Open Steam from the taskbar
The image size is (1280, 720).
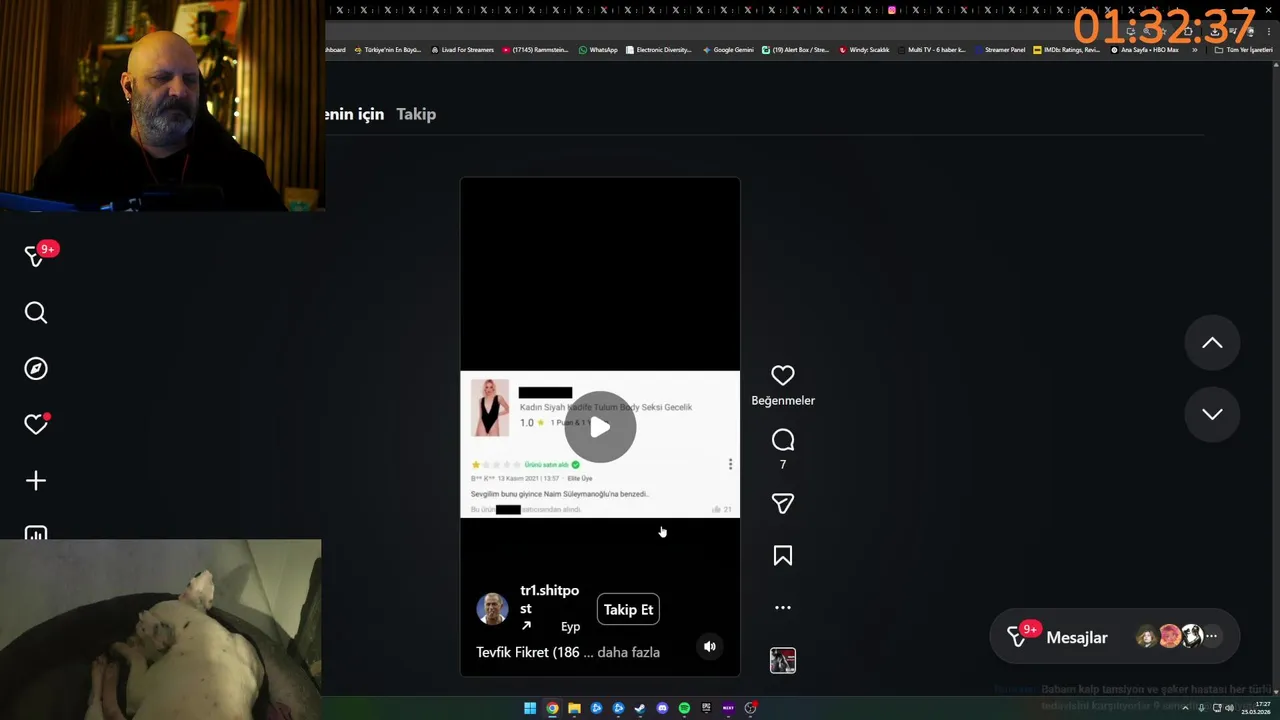coord(640,708)
